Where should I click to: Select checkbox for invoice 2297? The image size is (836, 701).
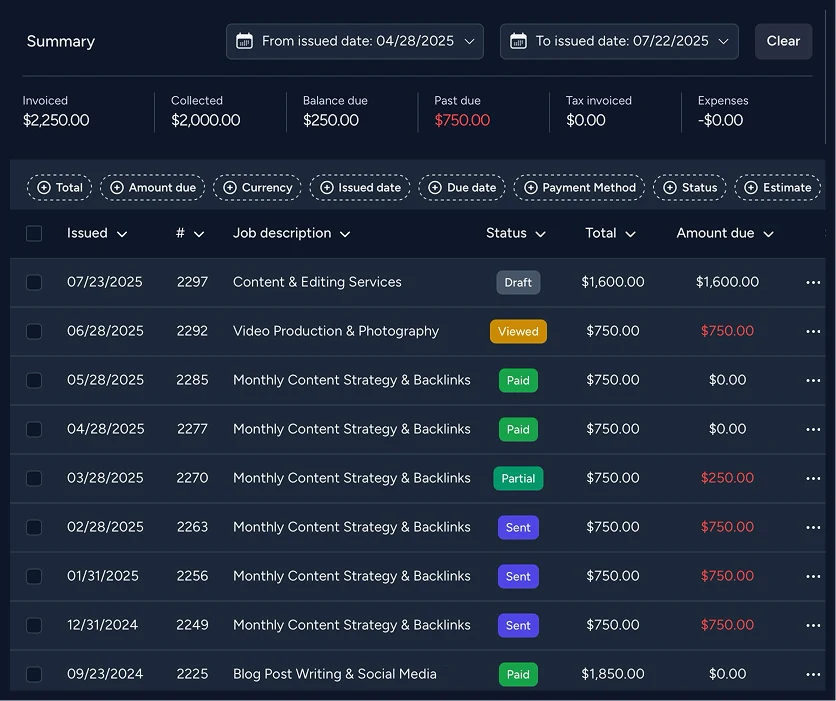[34, 283]
